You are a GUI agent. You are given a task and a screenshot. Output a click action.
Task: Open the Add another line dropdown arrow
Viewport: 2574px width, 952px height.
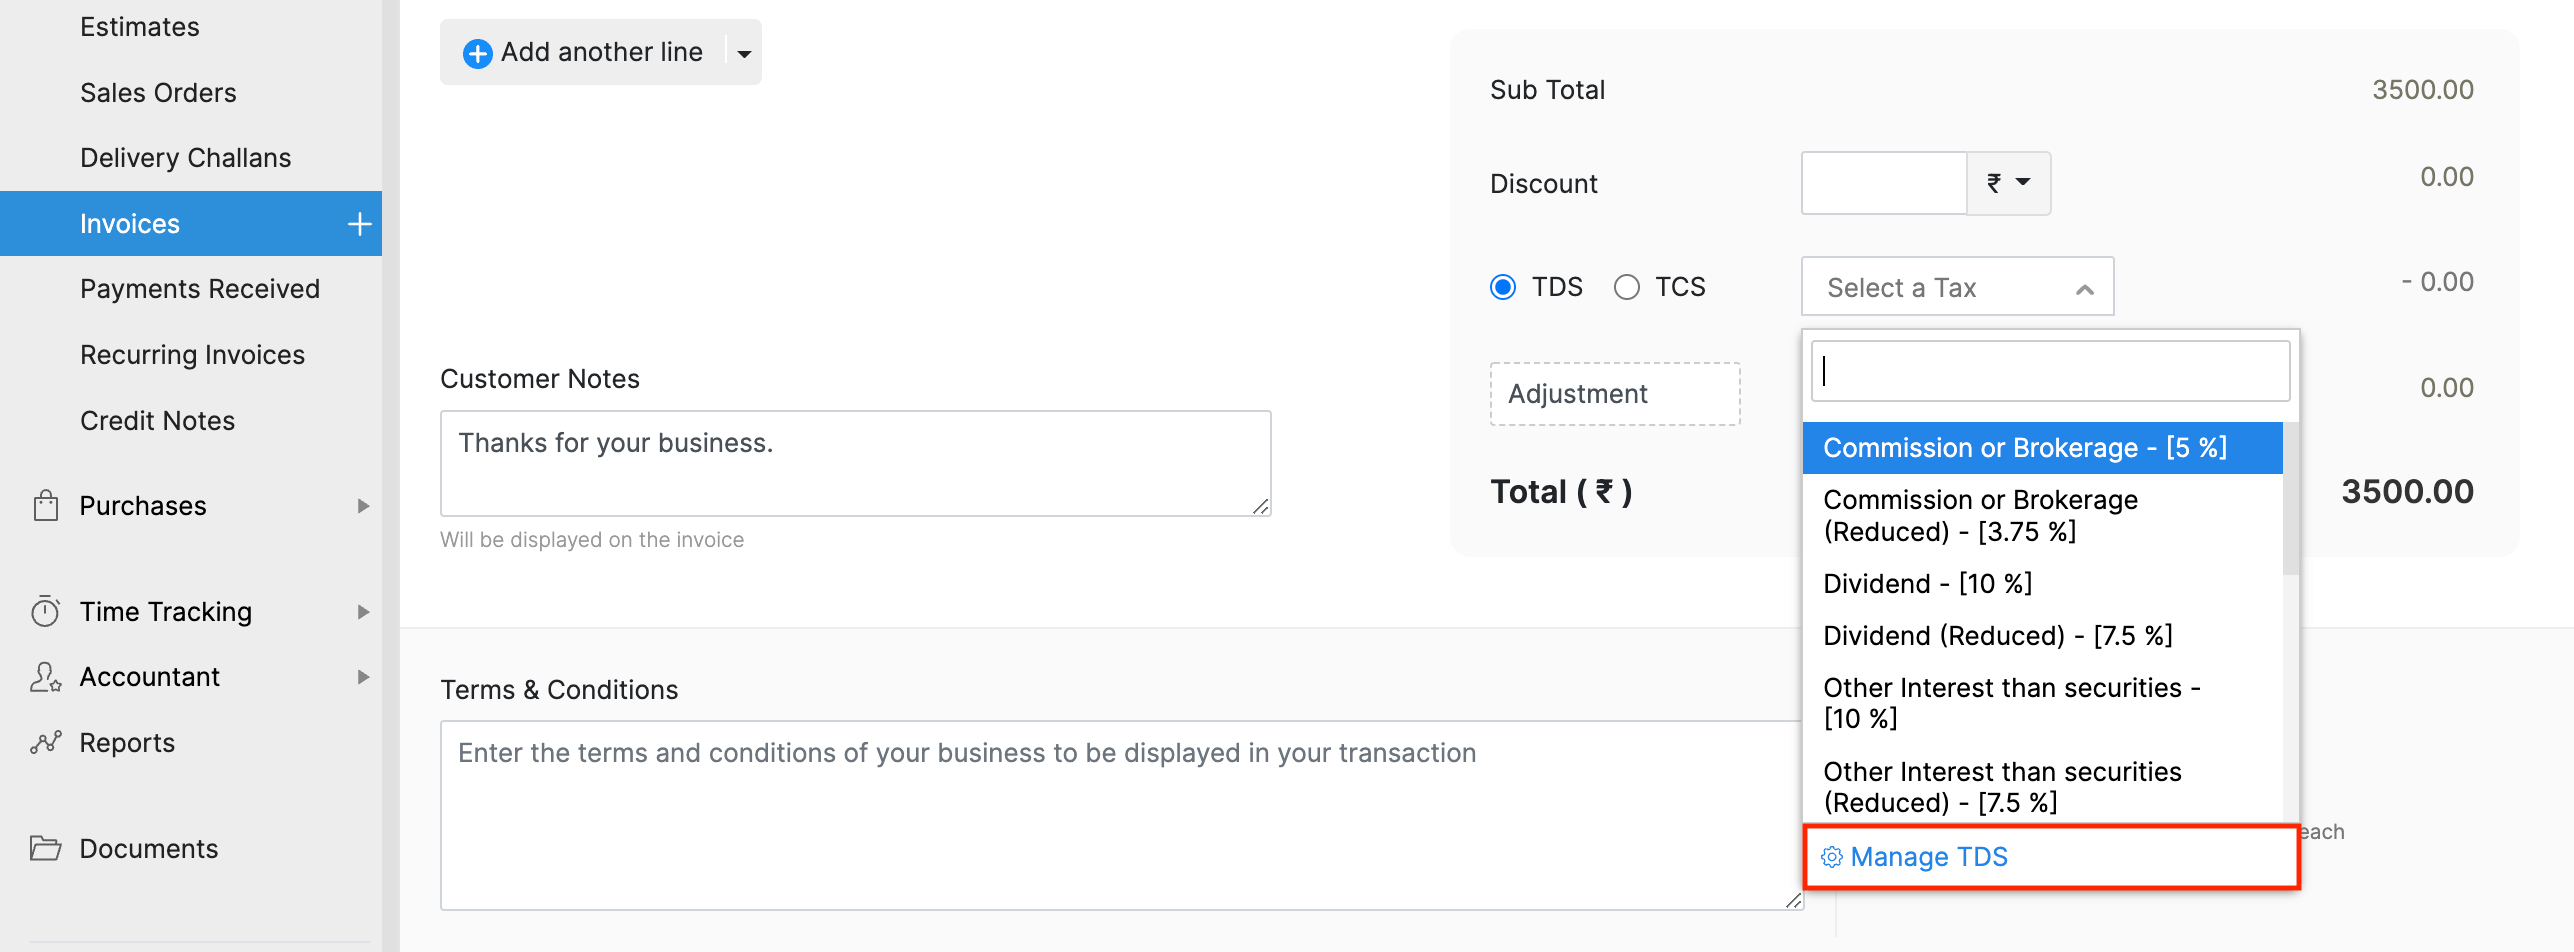tap(744, 52)
